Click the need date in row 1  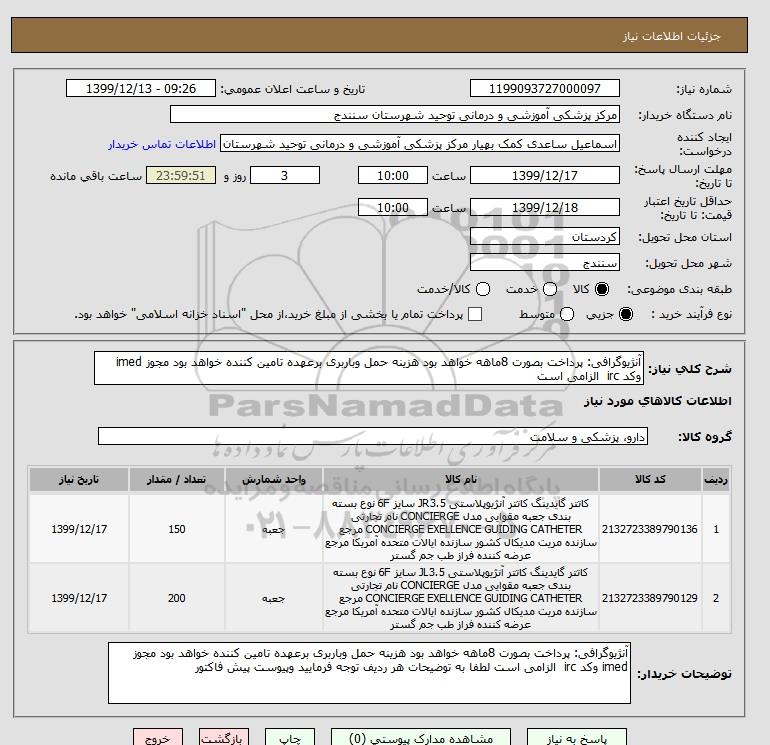79,529
